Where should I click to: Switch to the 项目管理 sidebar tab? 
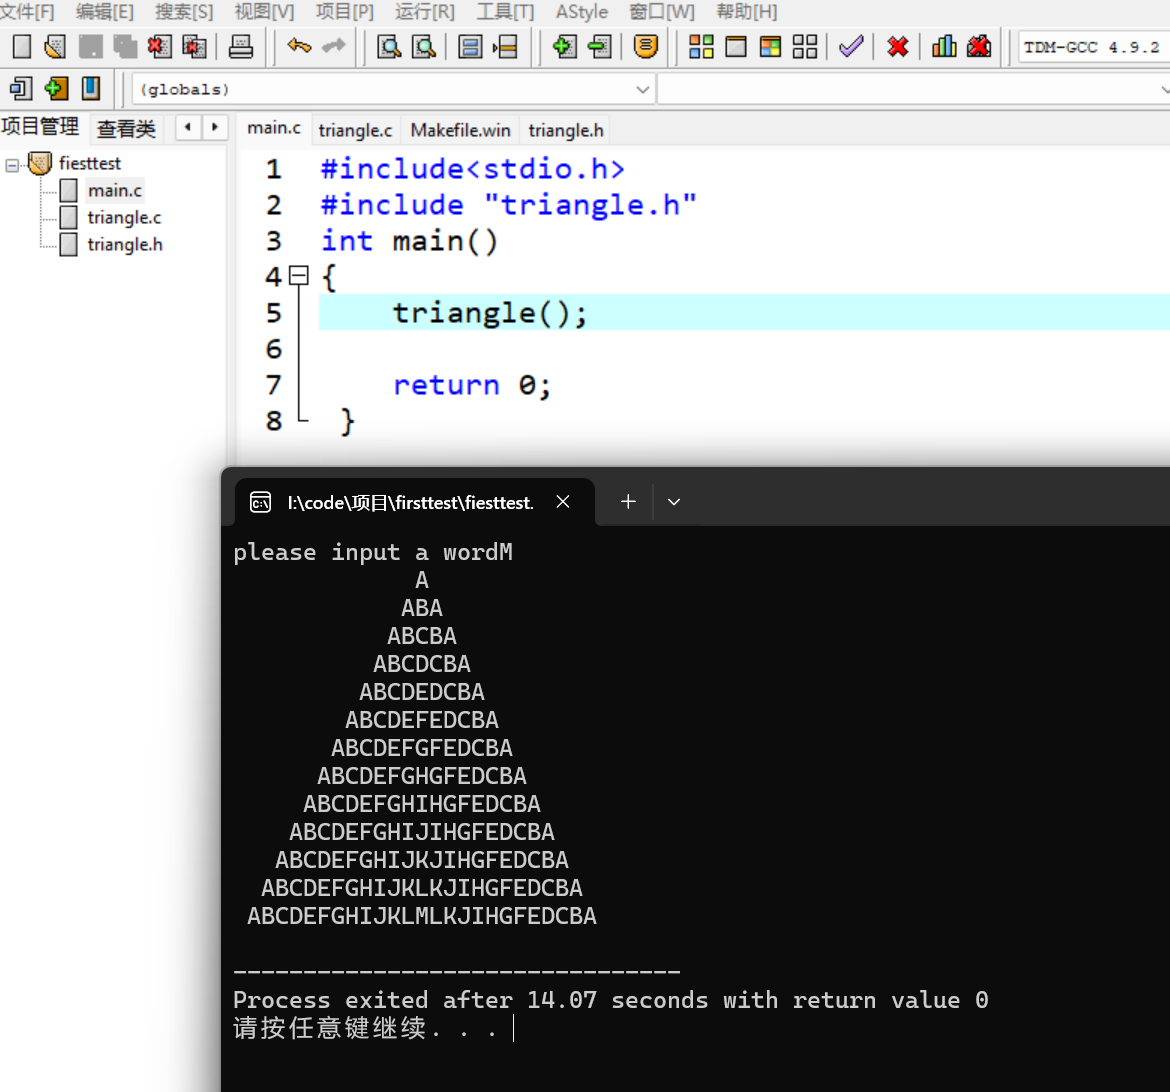(x=40, y=127)
